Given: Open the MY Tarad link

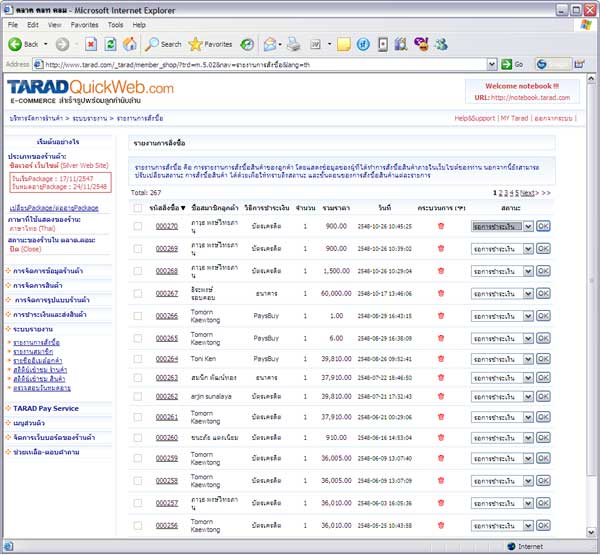Looking at the screenshot, I should click(514, 118).
